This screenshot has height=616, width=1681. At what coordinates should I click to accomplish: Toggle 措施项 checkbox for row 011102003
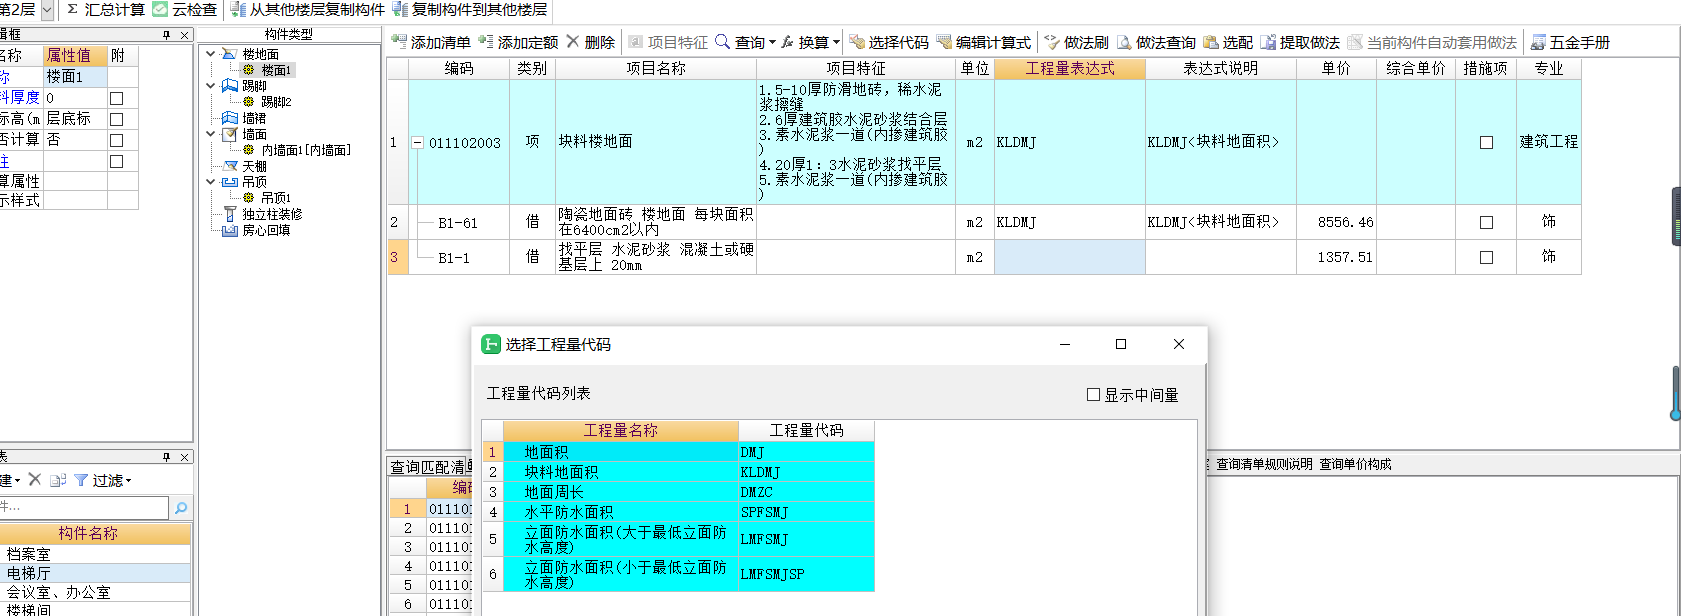coord(1486,143)
